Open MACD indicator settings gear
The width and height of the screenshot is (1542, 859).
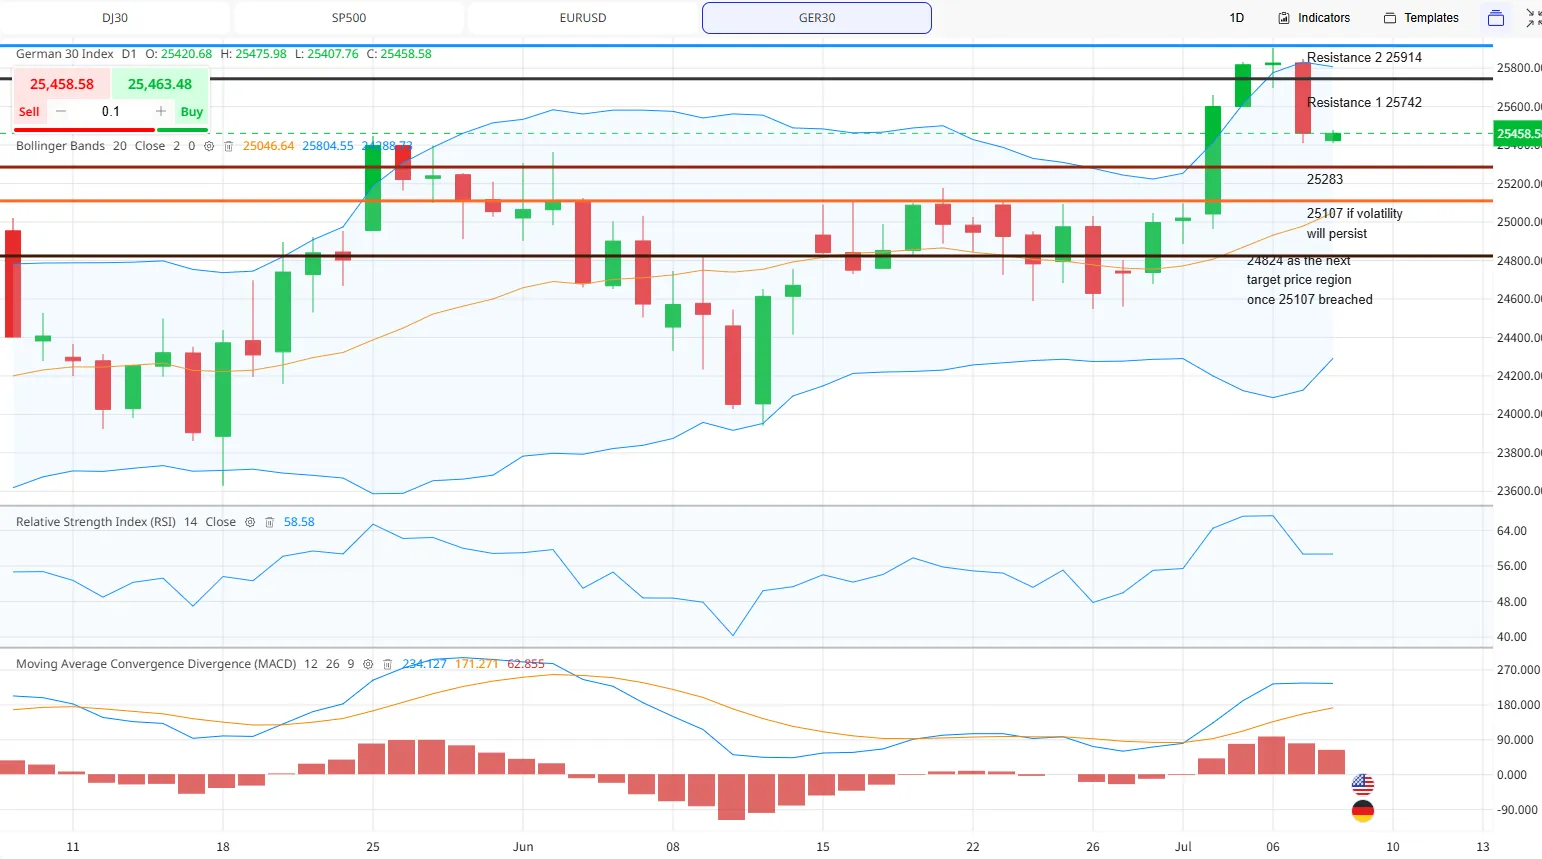click(x=368, y=664)
